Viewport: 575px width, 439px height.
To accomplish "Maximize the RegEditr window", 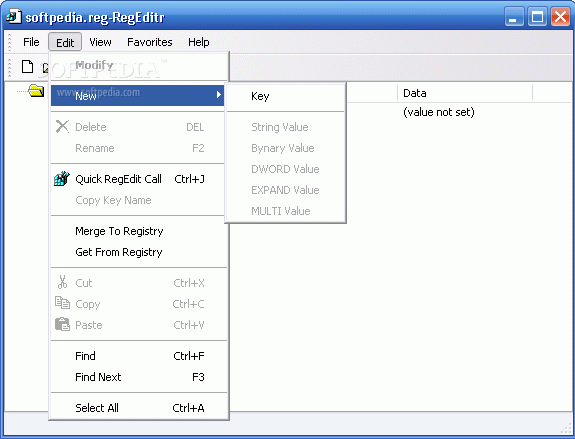I will 538,17.
